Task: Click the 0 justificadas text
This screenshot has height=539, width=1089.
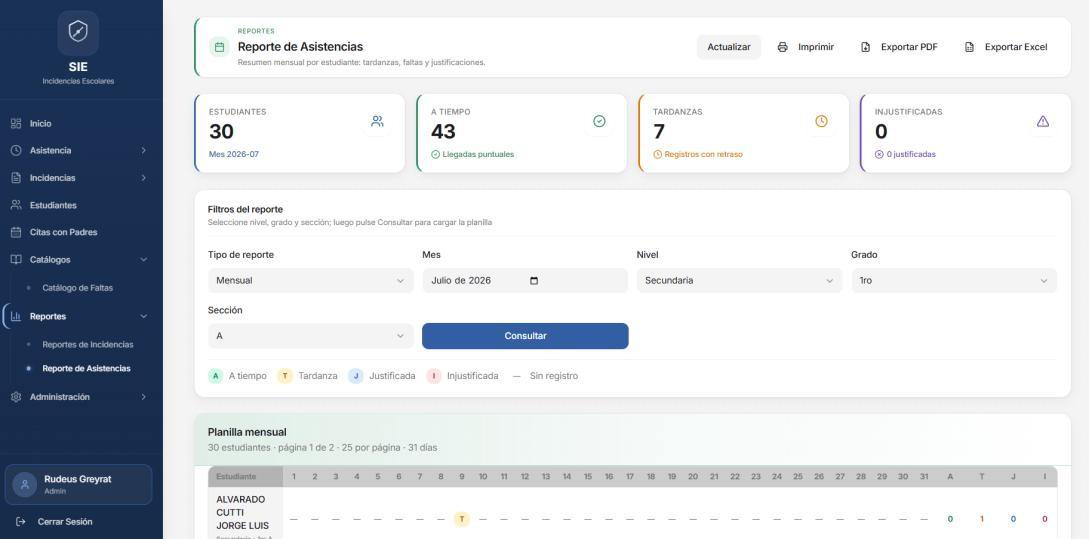Action: 911,154
